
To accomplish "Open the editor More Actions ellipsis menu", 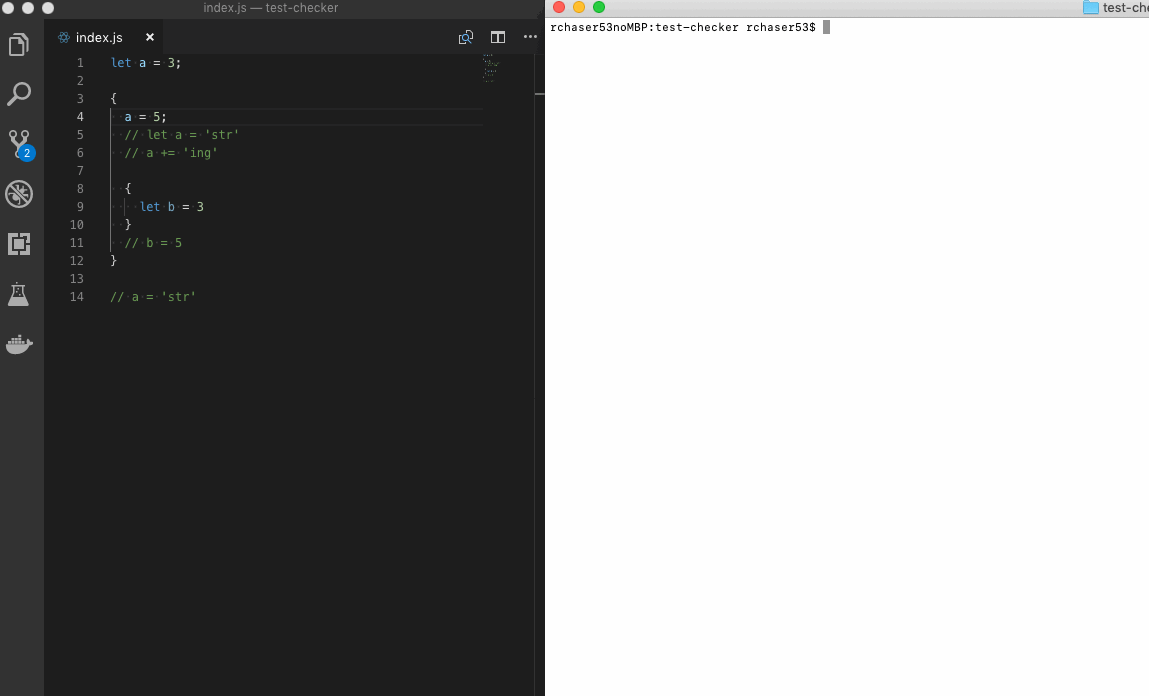I will [530, 37].
